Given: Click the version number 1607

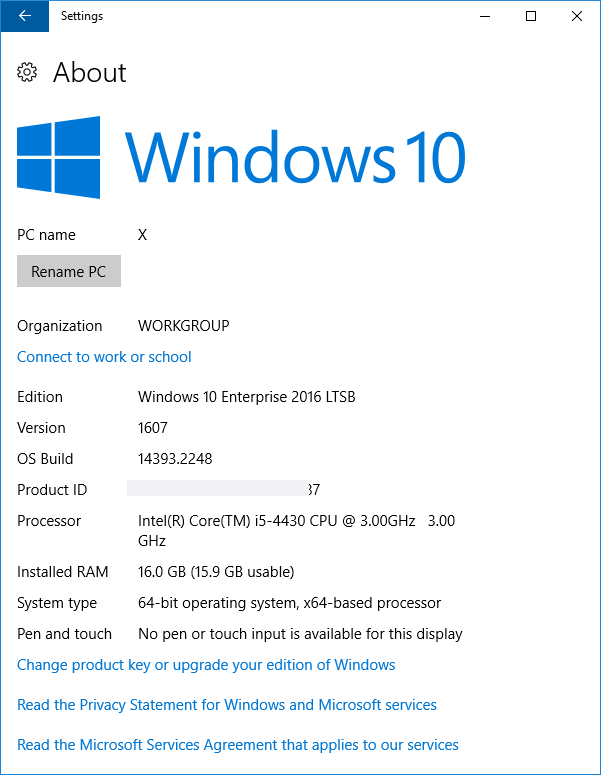Looking at the screenshot, I should [152, 428].
